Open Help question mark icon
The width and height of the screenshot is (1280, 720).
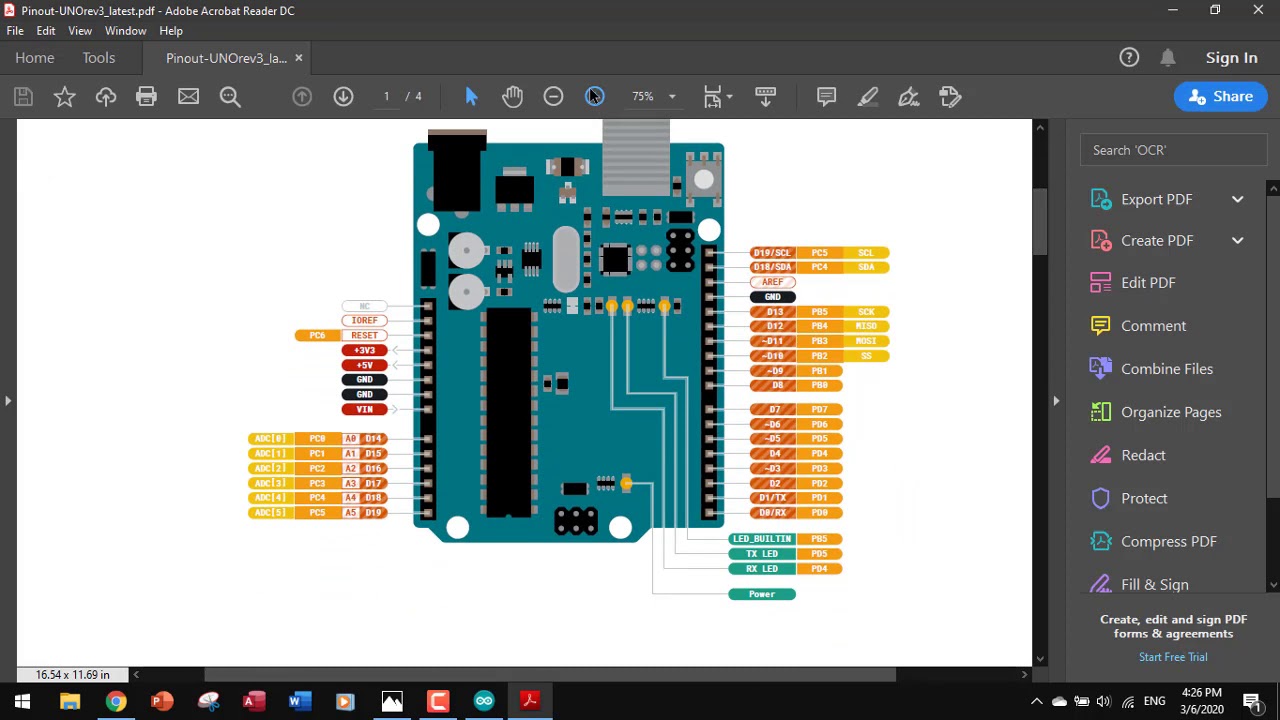[x=1129, y=58]
